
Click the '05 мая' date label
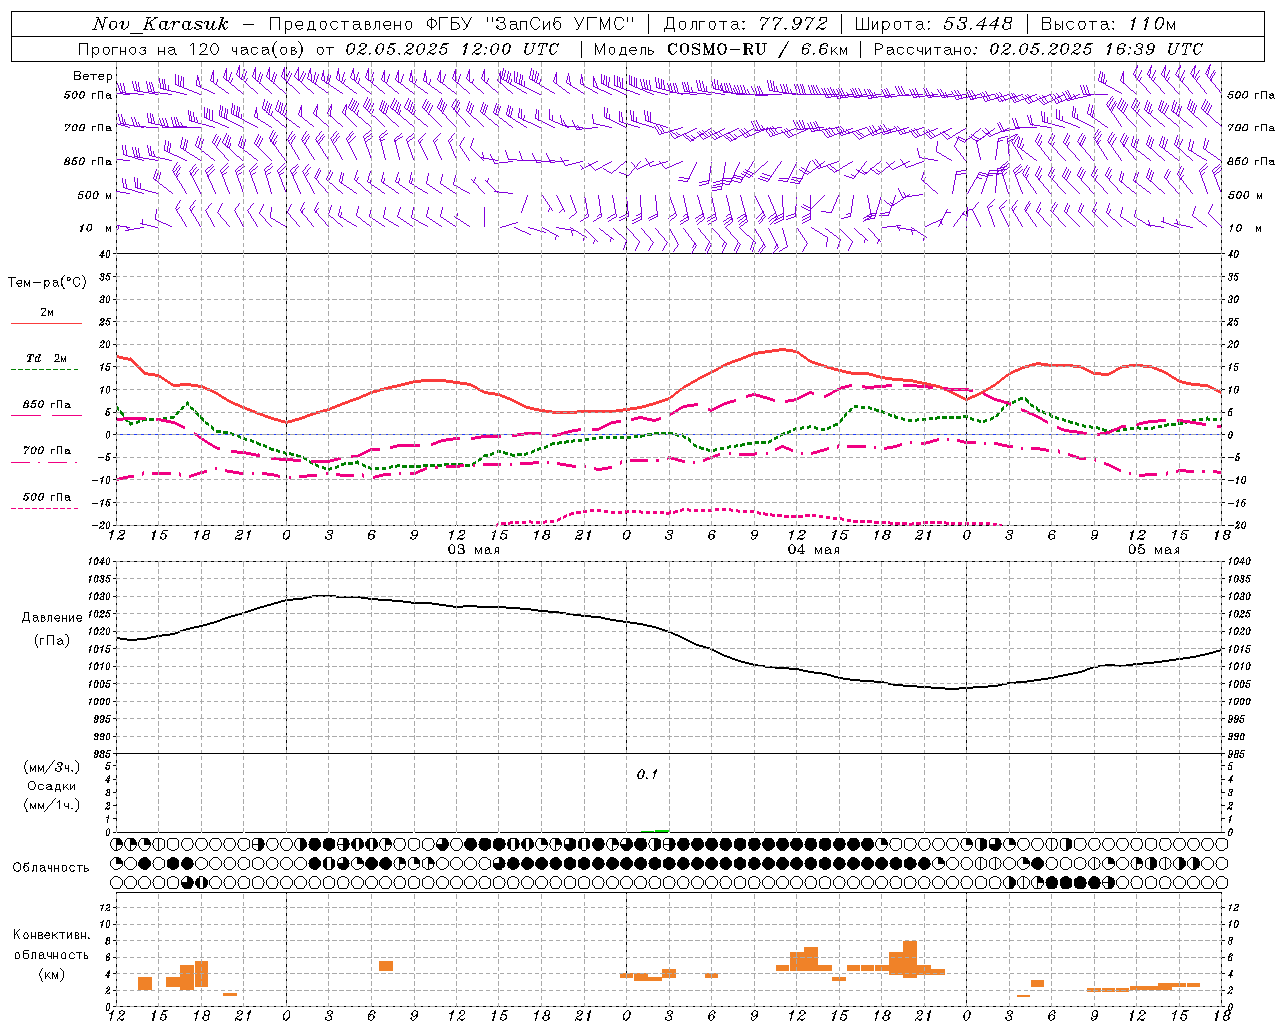pyautogui.click(x=1153, y=550)
